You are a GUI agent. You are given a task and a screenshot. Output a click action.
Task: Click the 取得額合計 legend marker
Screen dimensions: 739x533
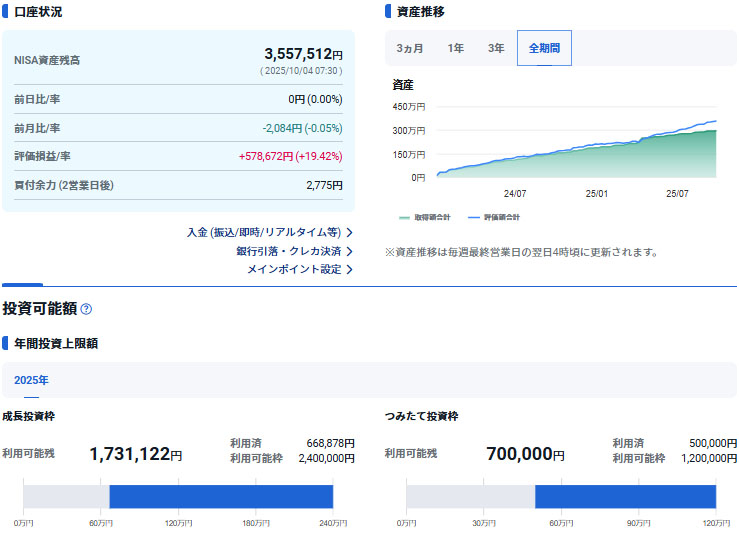[x=404, y=217]
